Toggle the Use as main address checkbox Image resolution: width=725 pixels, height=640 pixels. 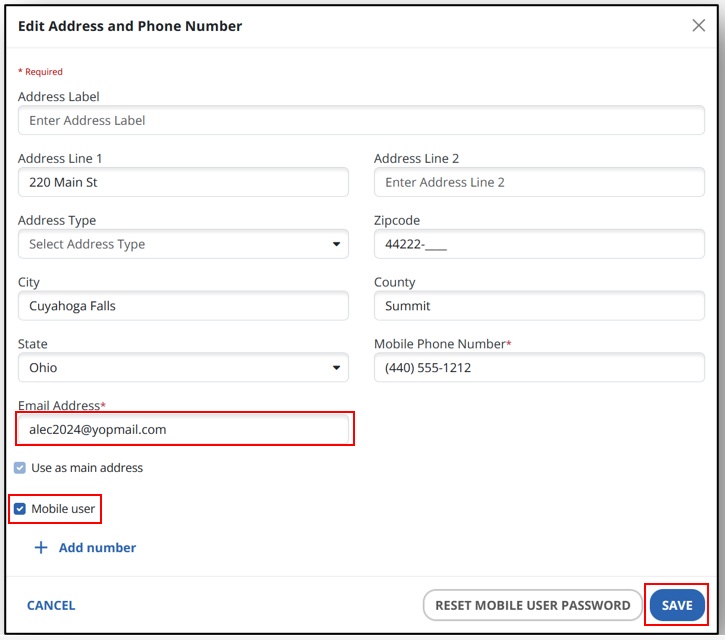coord(20,468)
